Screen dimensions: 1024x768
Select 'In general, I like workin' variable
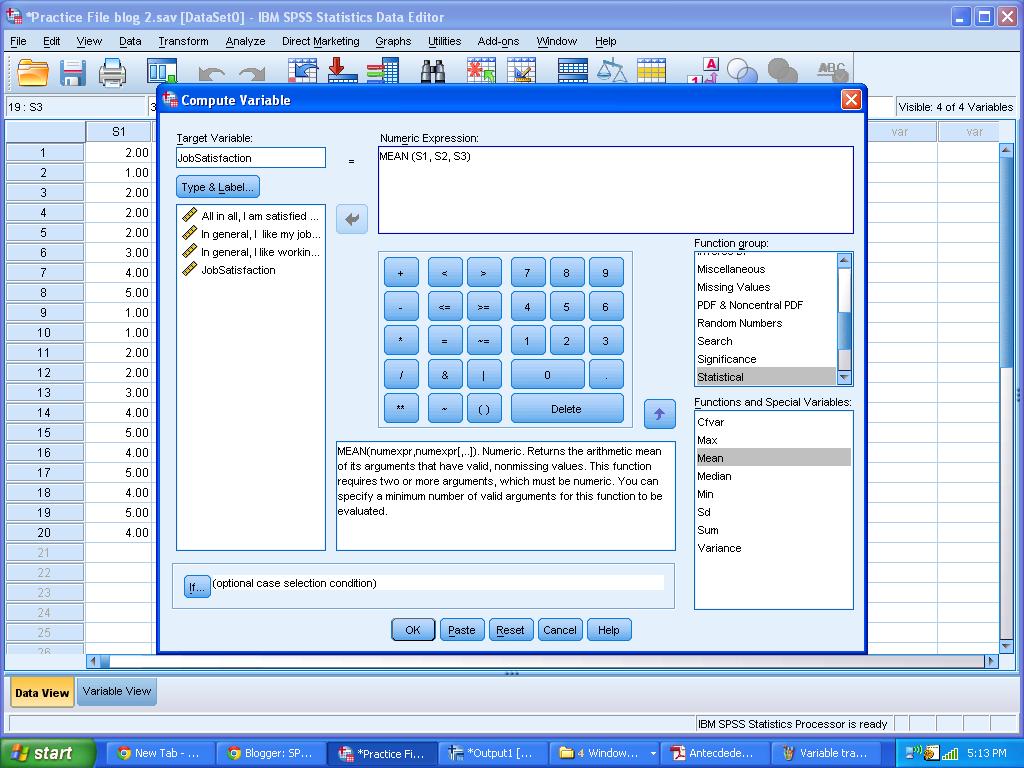tap(251, 252)
